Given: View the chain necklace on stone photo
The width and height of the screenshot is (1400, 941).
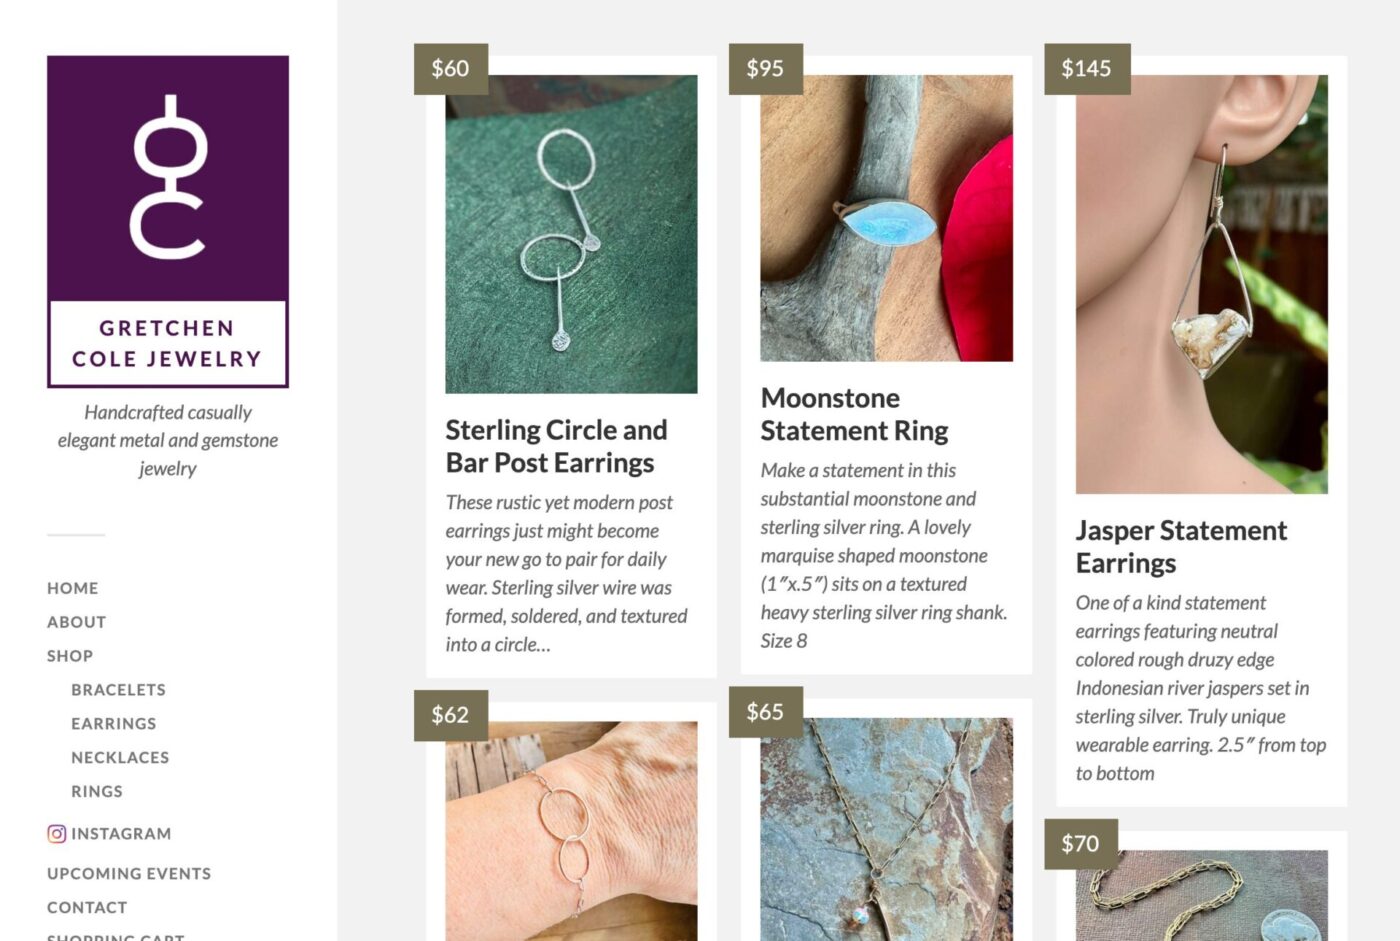Looking at the screenshot, I should tap(886, 829).
